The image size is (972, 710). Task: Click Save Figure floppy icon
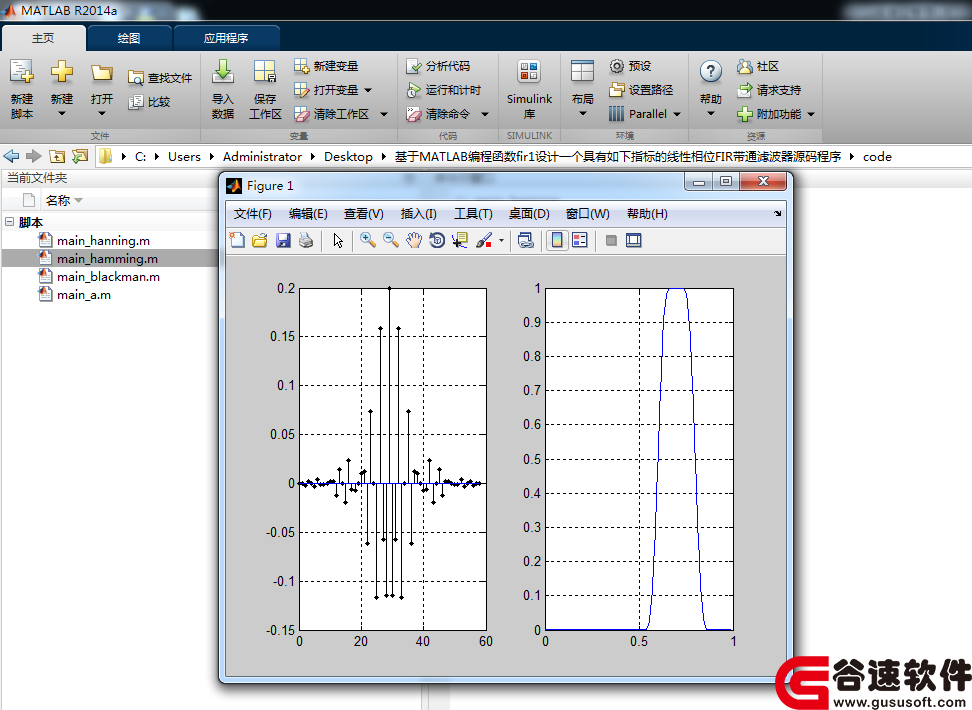point(283,241)
